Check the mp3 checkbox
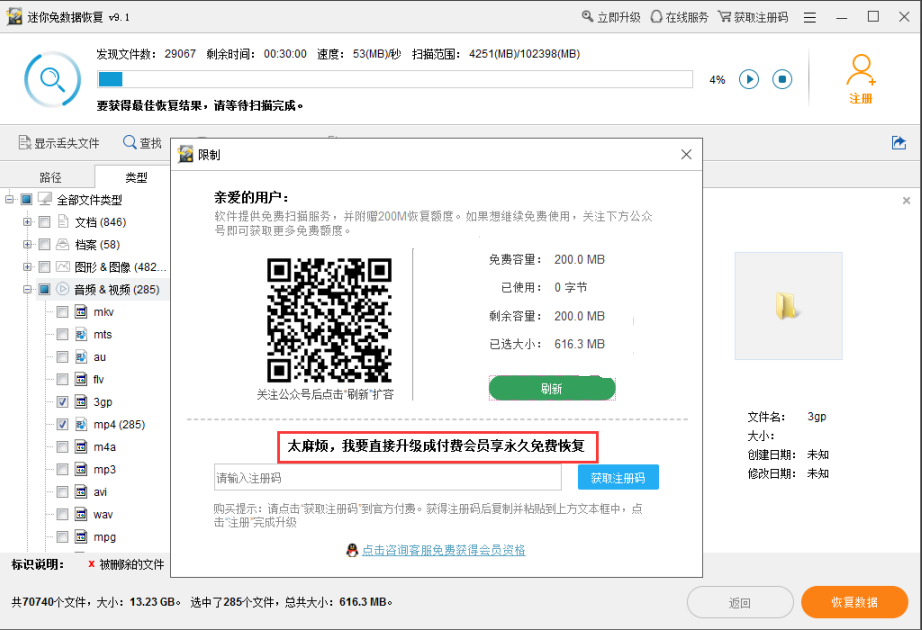This screenshot has height=630, width=922. (x=62, y=469)
